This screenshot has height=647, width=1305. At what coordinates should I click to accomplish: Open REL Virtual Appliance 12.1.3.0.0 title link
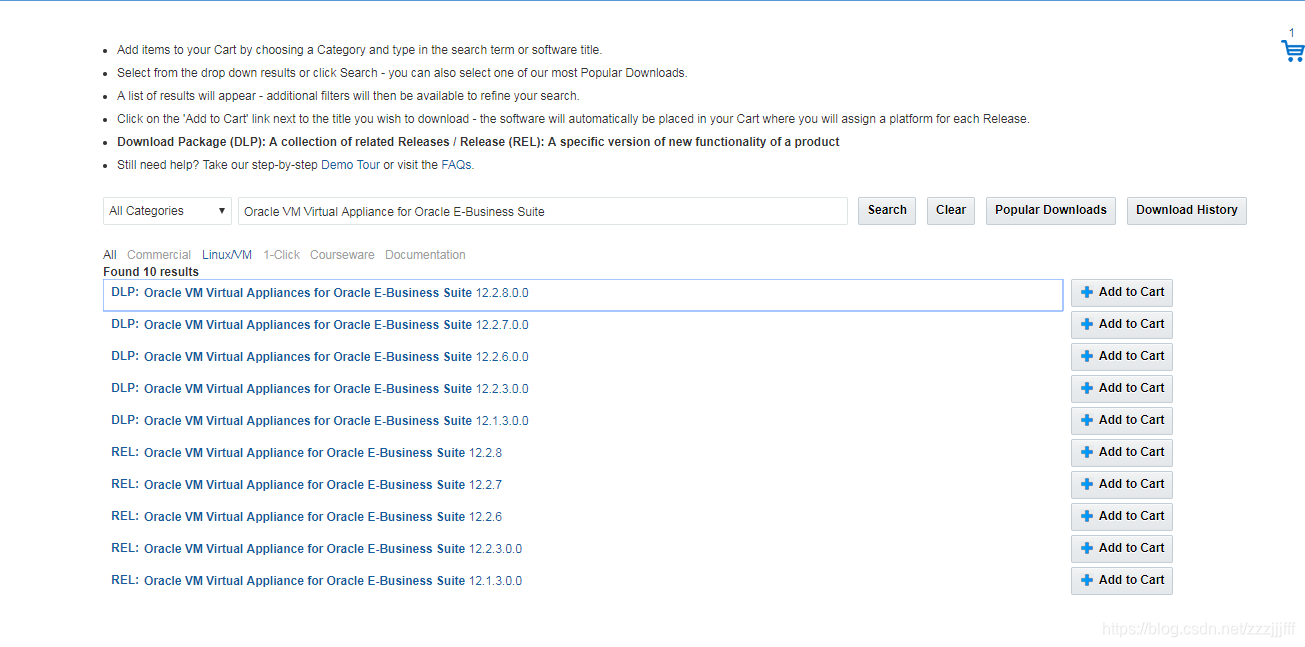tap(333, 581)
